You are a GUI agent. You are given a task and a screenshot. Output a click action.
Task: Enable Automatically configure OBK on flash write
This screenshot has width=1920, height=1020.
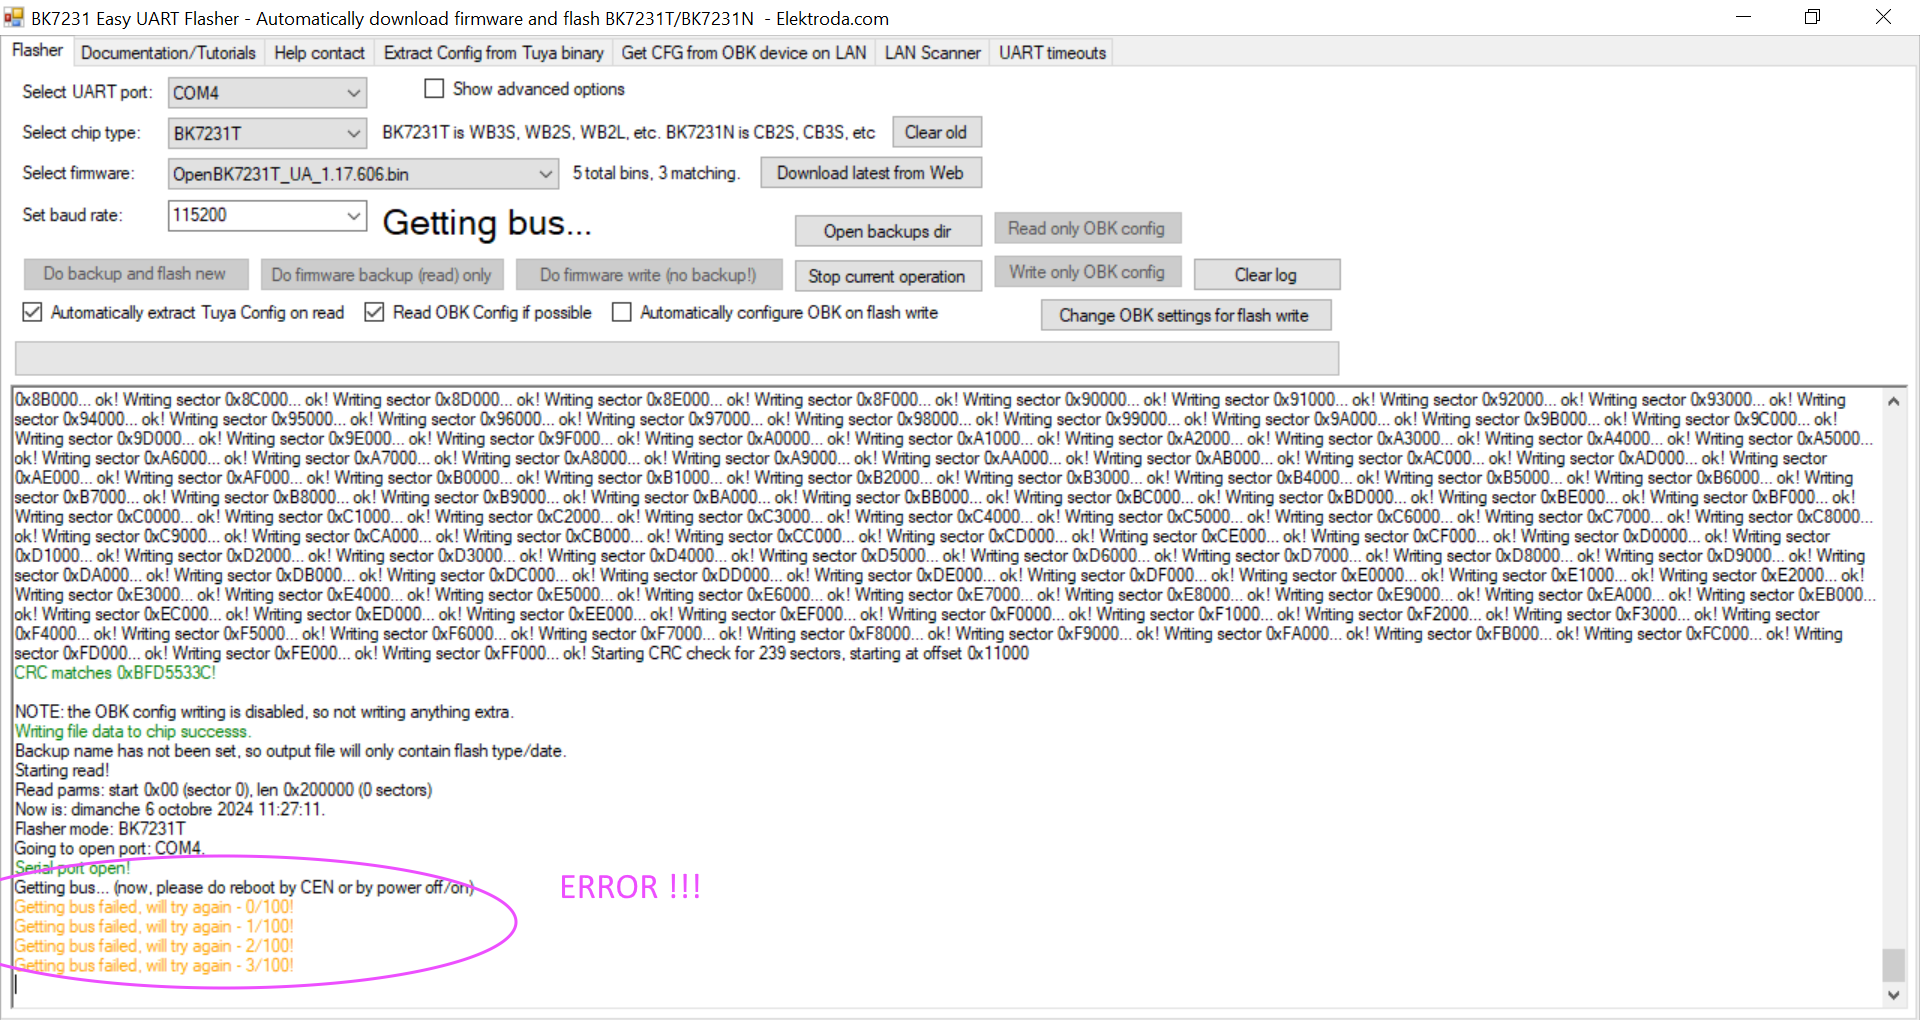621,312
